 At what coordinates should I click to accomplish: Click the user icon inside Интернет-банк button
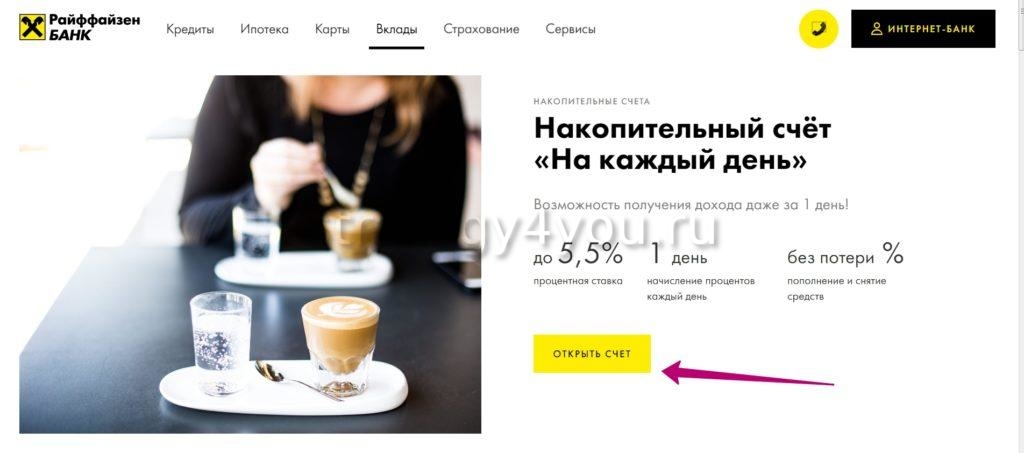876,29
